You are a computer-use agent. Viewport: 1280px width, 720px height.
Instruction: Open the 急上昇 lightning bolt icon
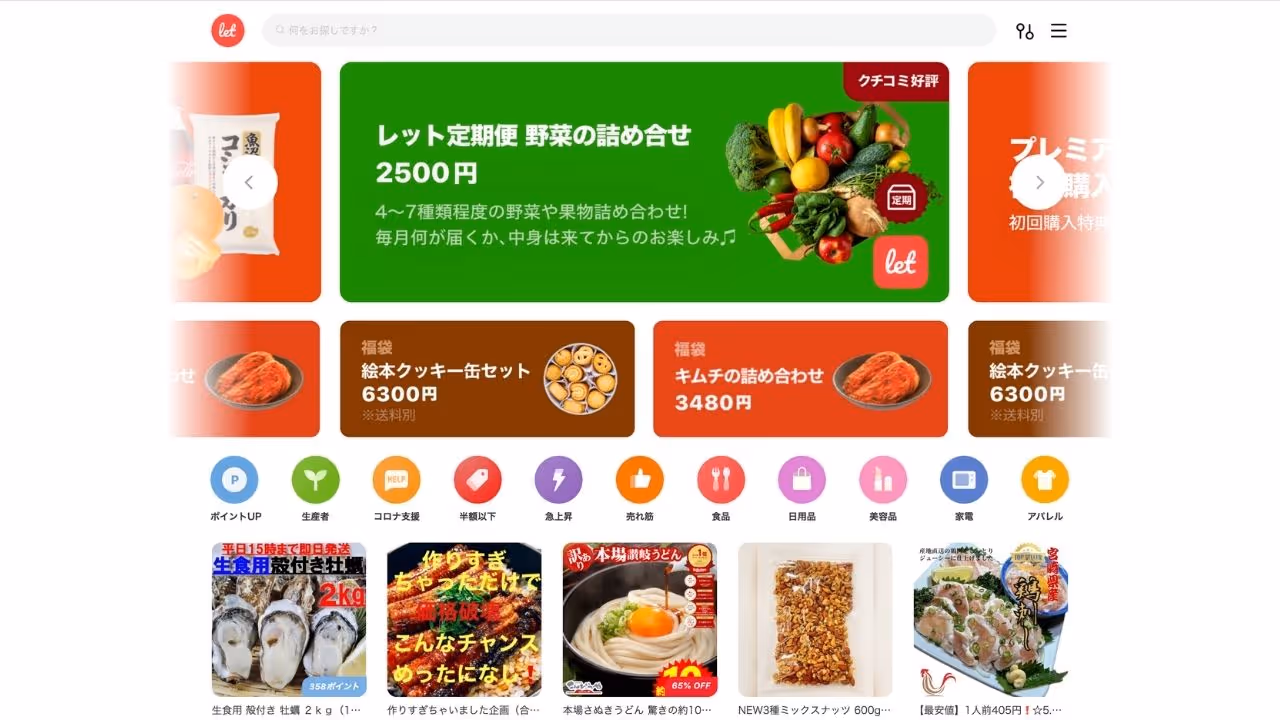coord(558,480)
